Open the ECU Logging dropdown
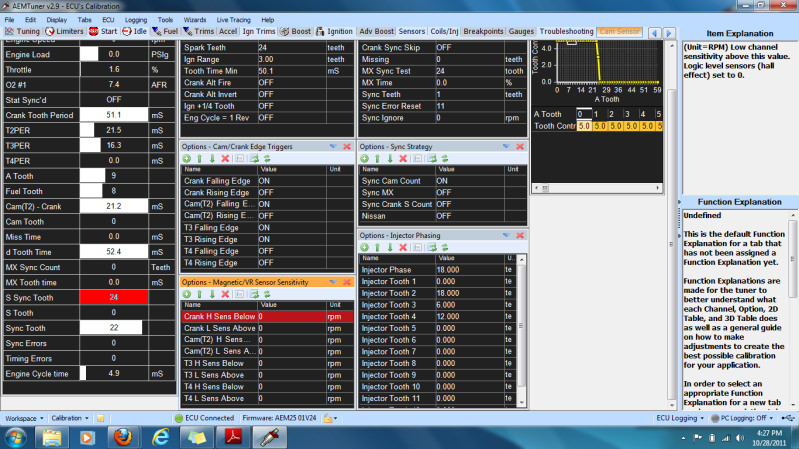This screenshot has width=799, height=449. (680, 418)
